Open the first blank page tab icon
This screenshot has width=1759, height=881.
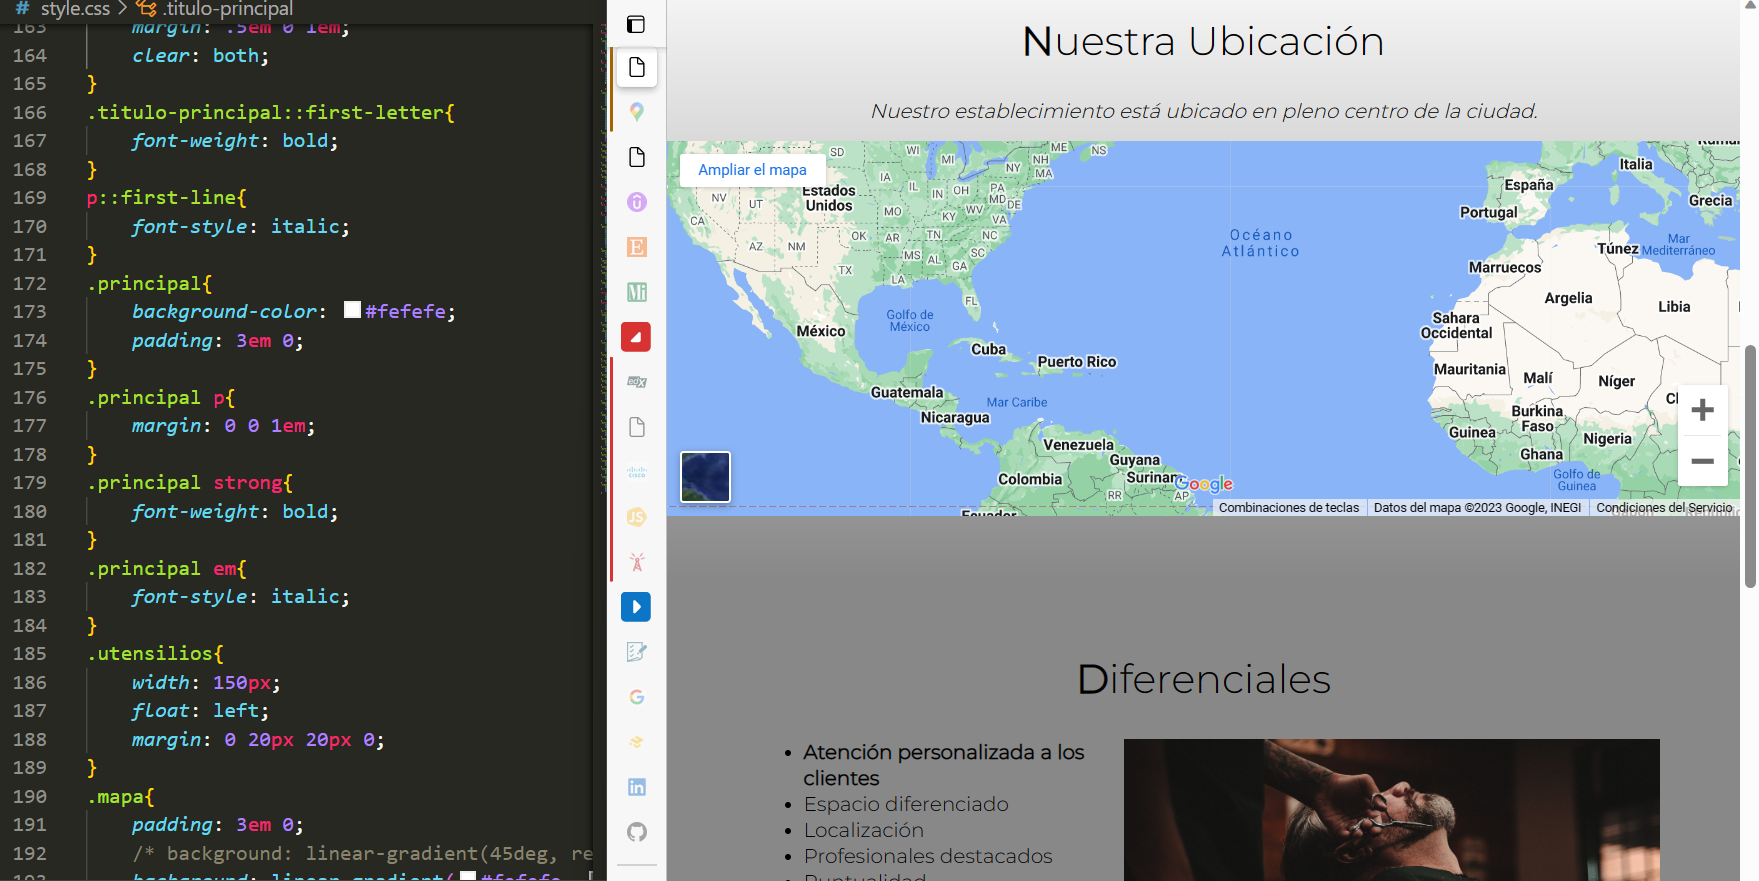pyautogui.click(x=636, y=67)
